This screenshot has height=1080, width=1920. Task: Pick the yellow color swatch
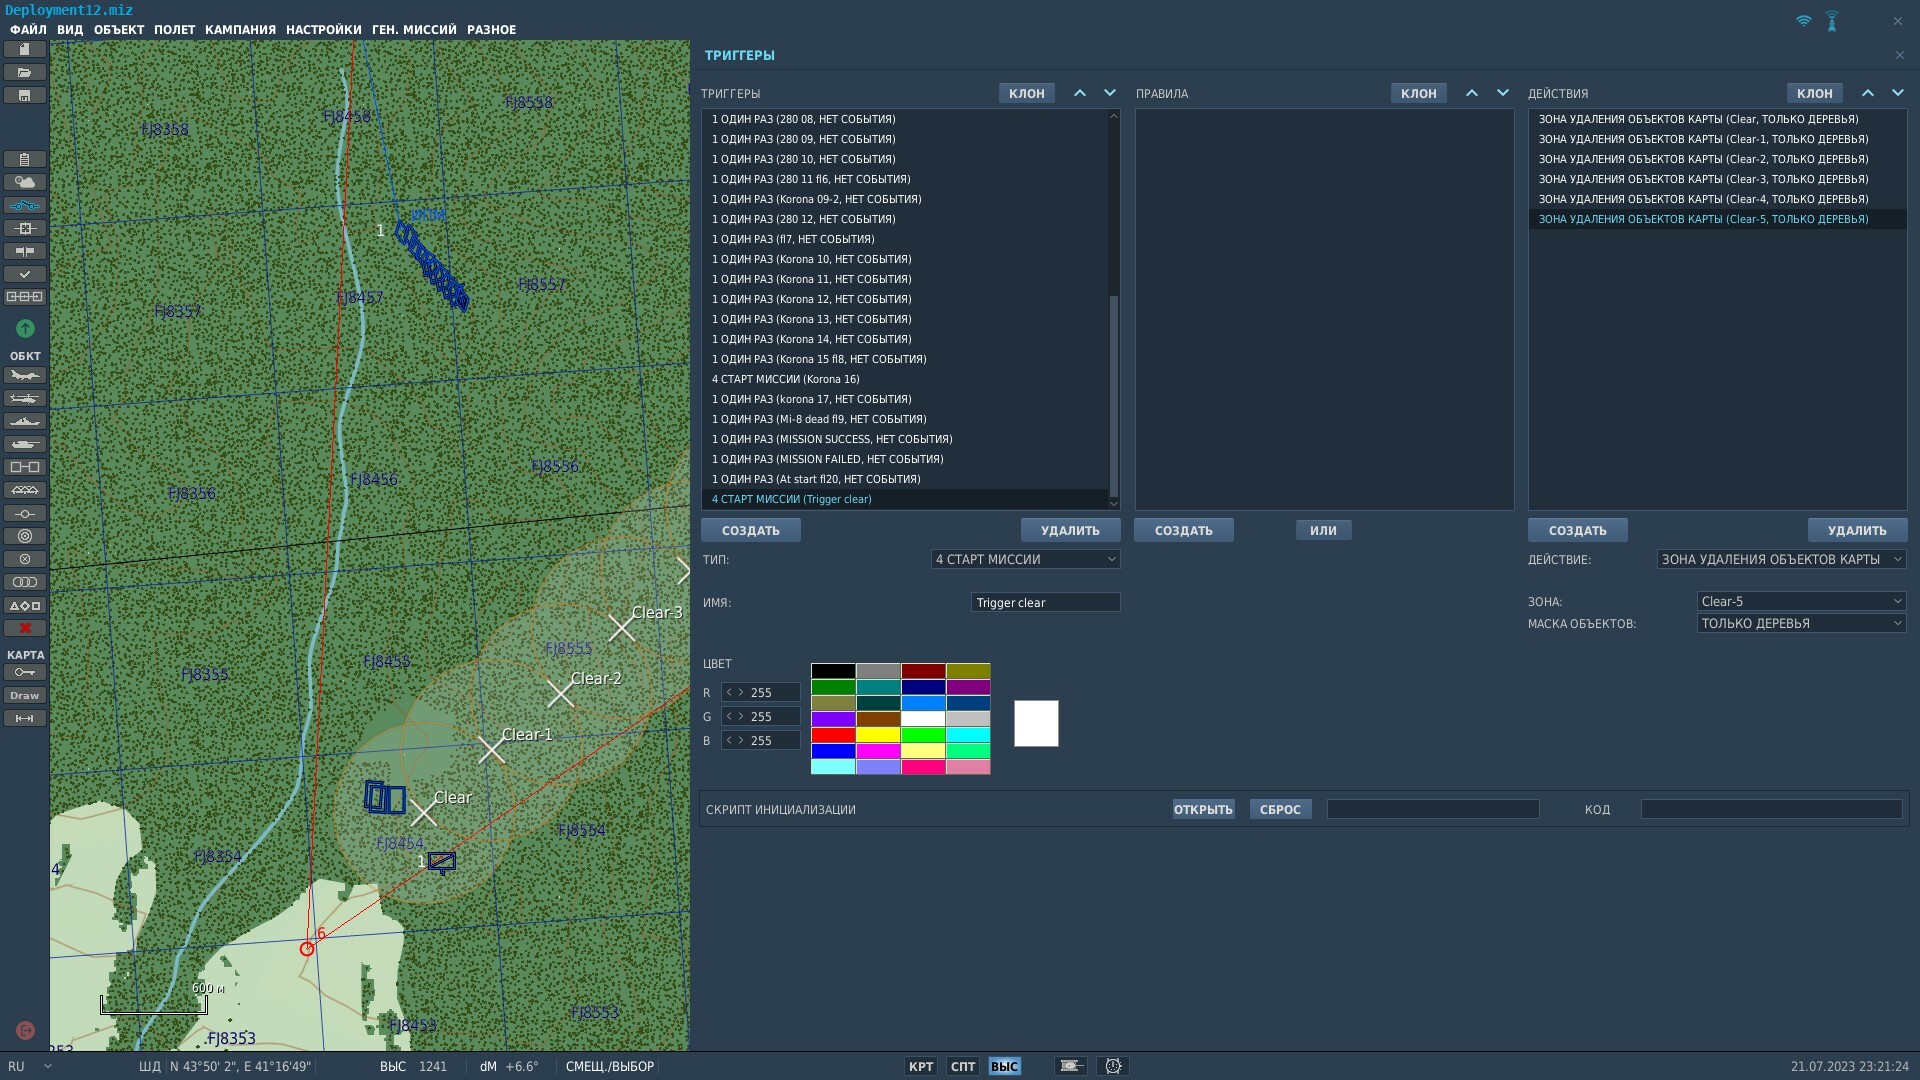tap(878, 735)
